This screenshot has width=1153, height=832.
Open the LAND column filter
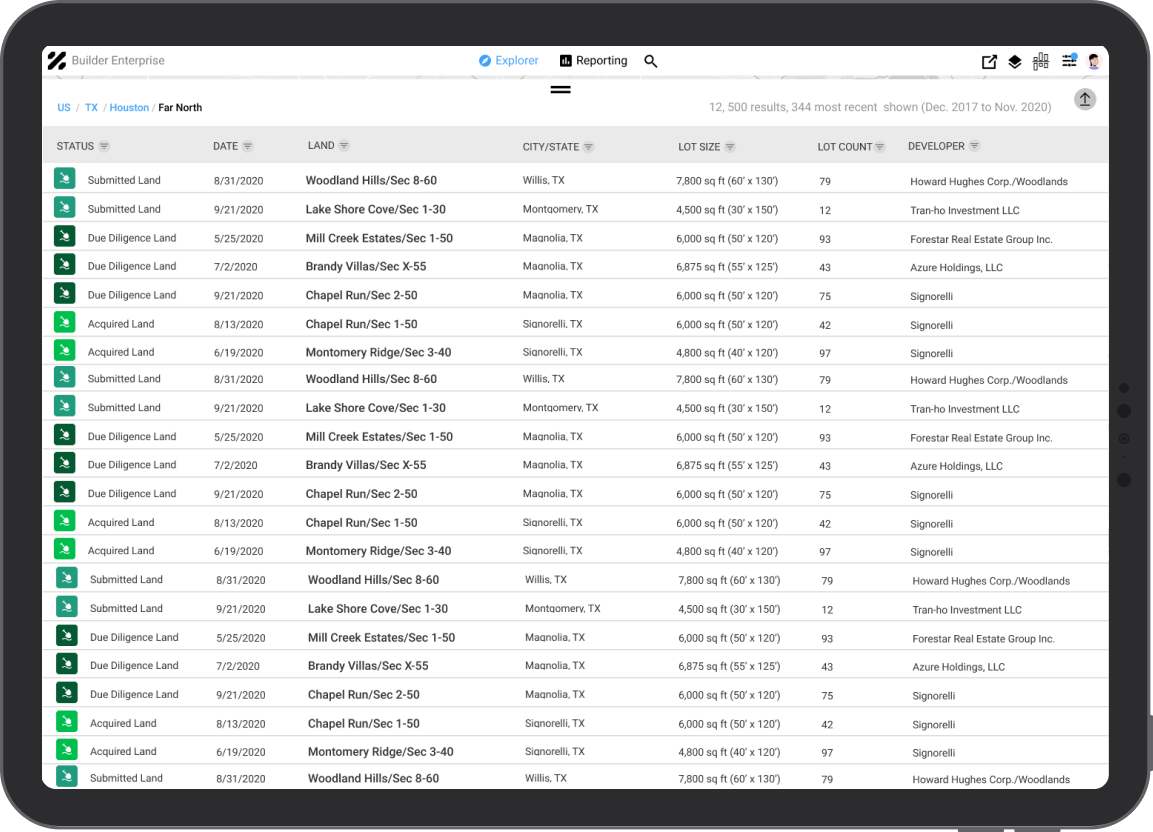[x=344, y=146]
